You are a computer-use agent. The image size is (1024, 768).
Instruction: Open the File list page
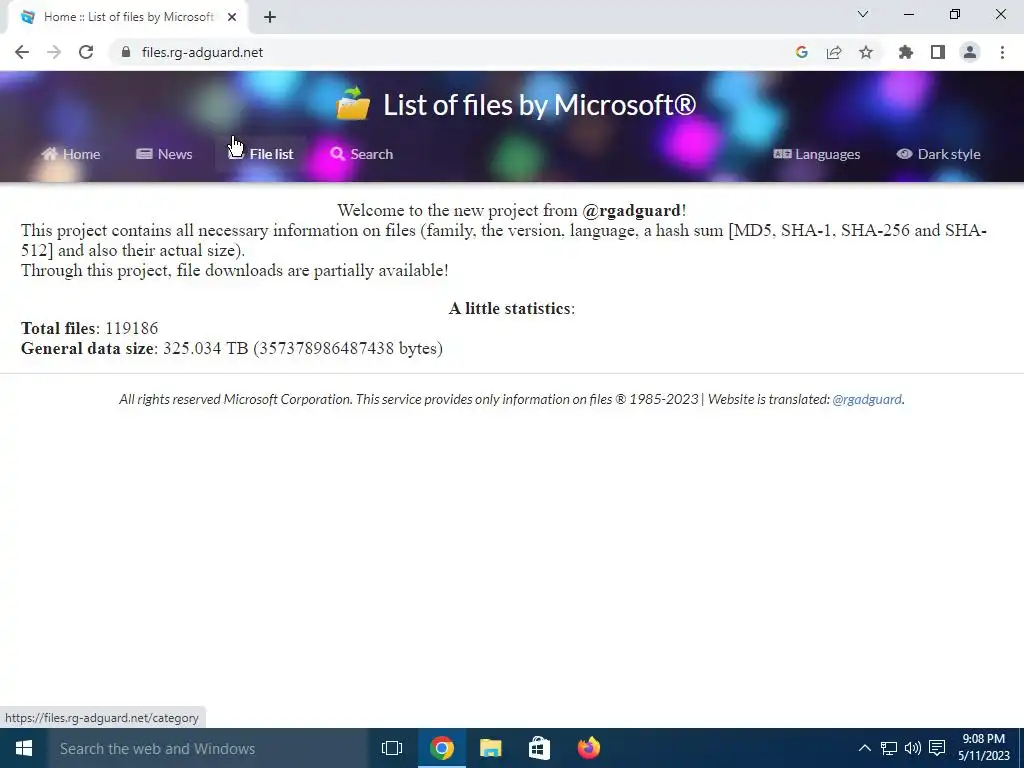point(261,154)
